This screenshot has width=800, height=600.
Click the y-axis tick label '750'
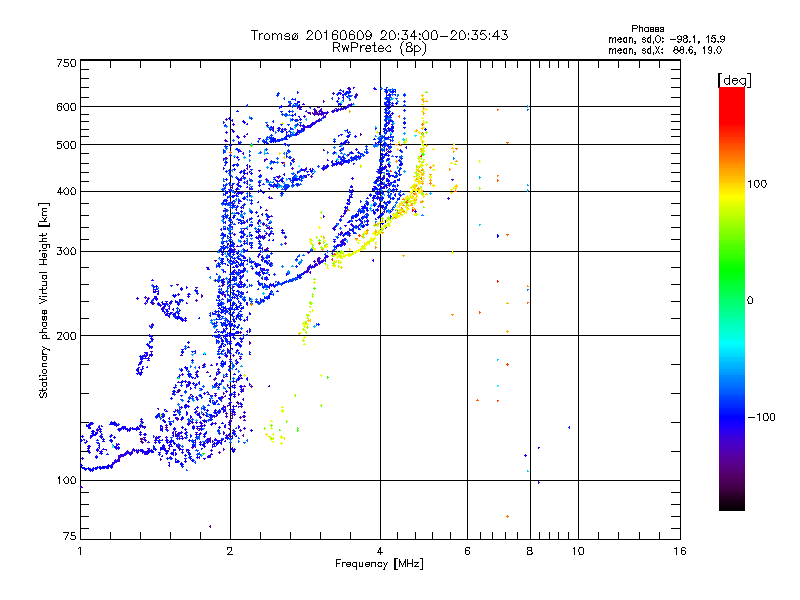tap(66, 63)
